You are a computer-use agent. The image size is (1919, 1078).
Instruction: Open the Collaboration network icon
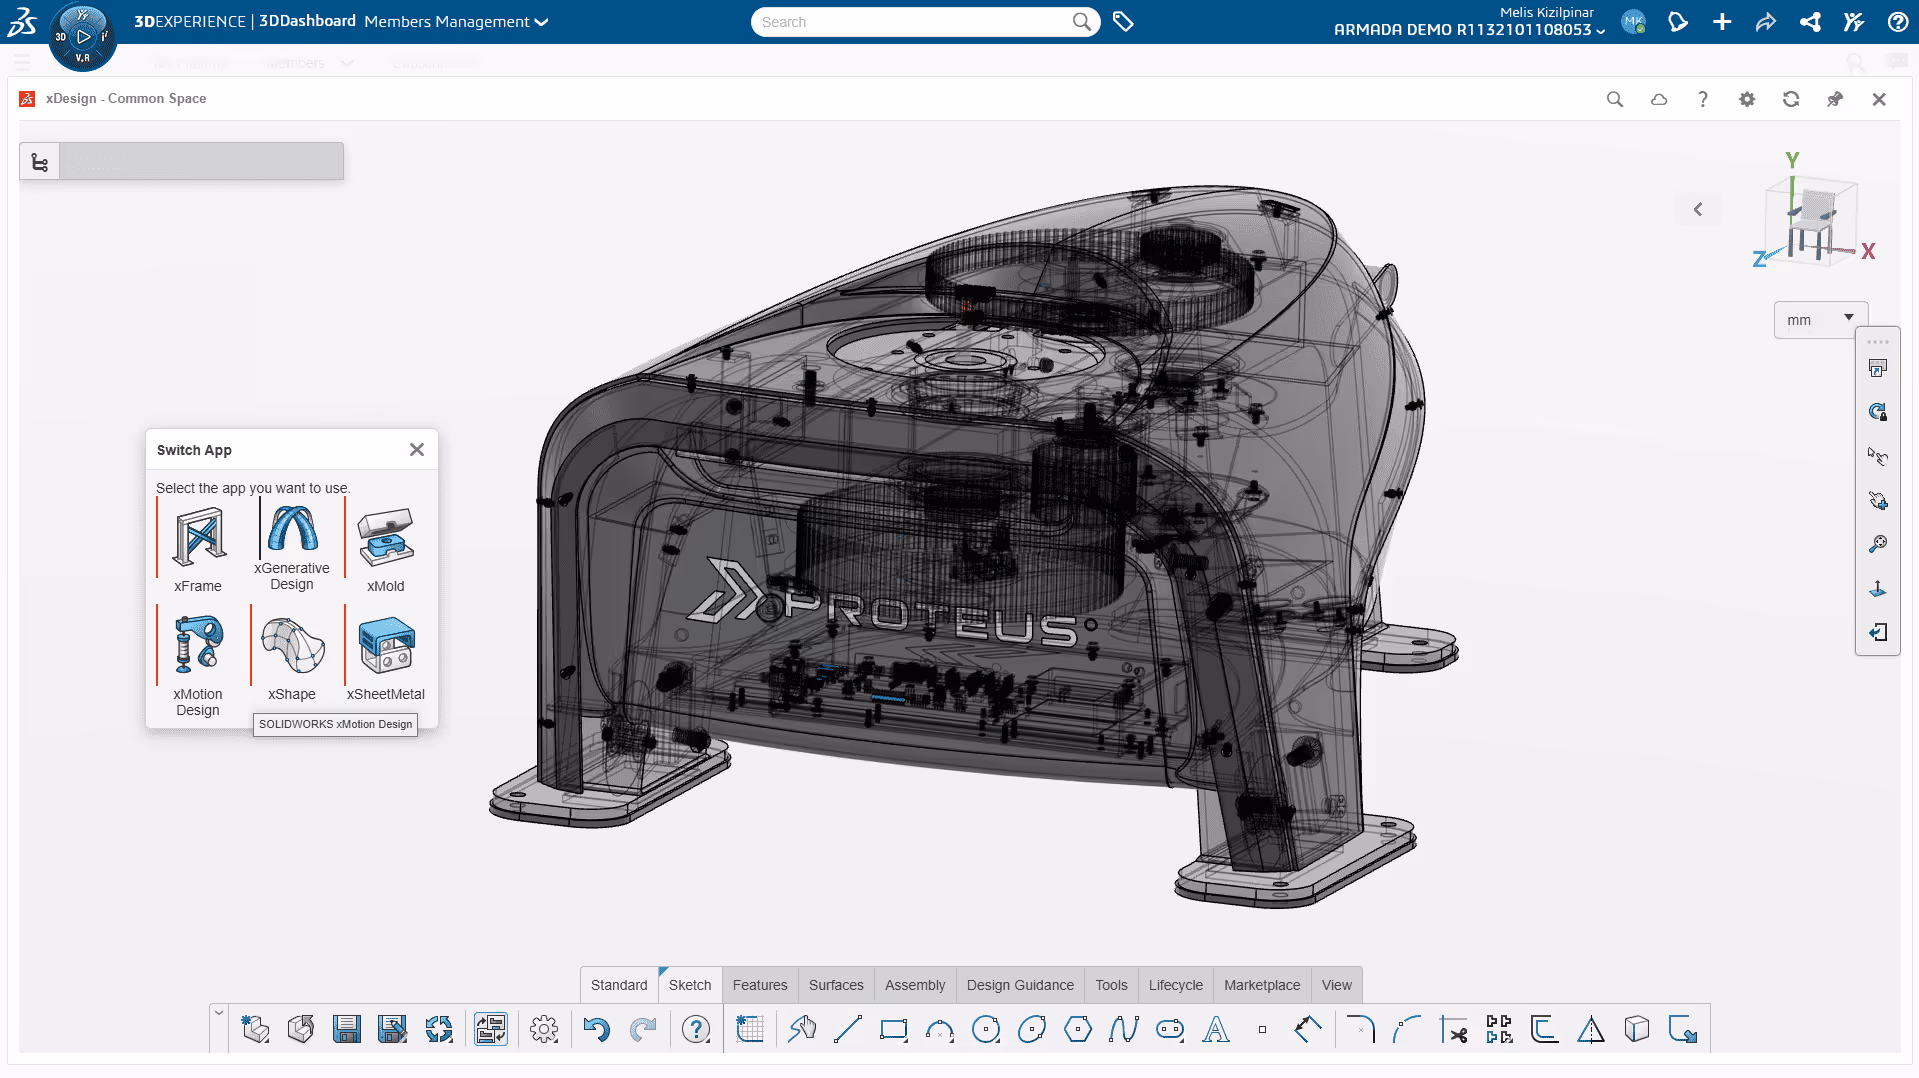tap(1810, 22)
